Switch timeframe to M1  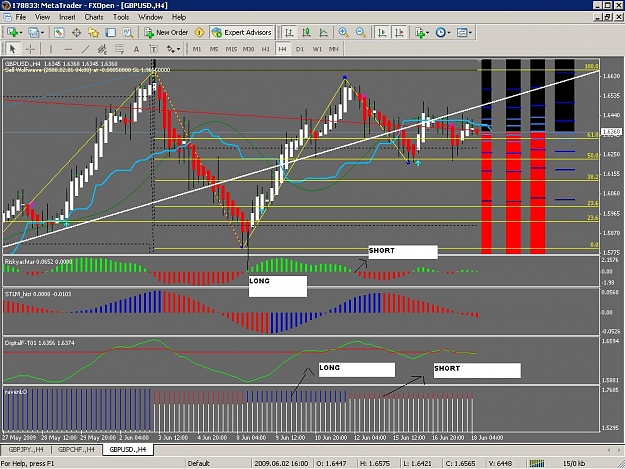[197, 49]
